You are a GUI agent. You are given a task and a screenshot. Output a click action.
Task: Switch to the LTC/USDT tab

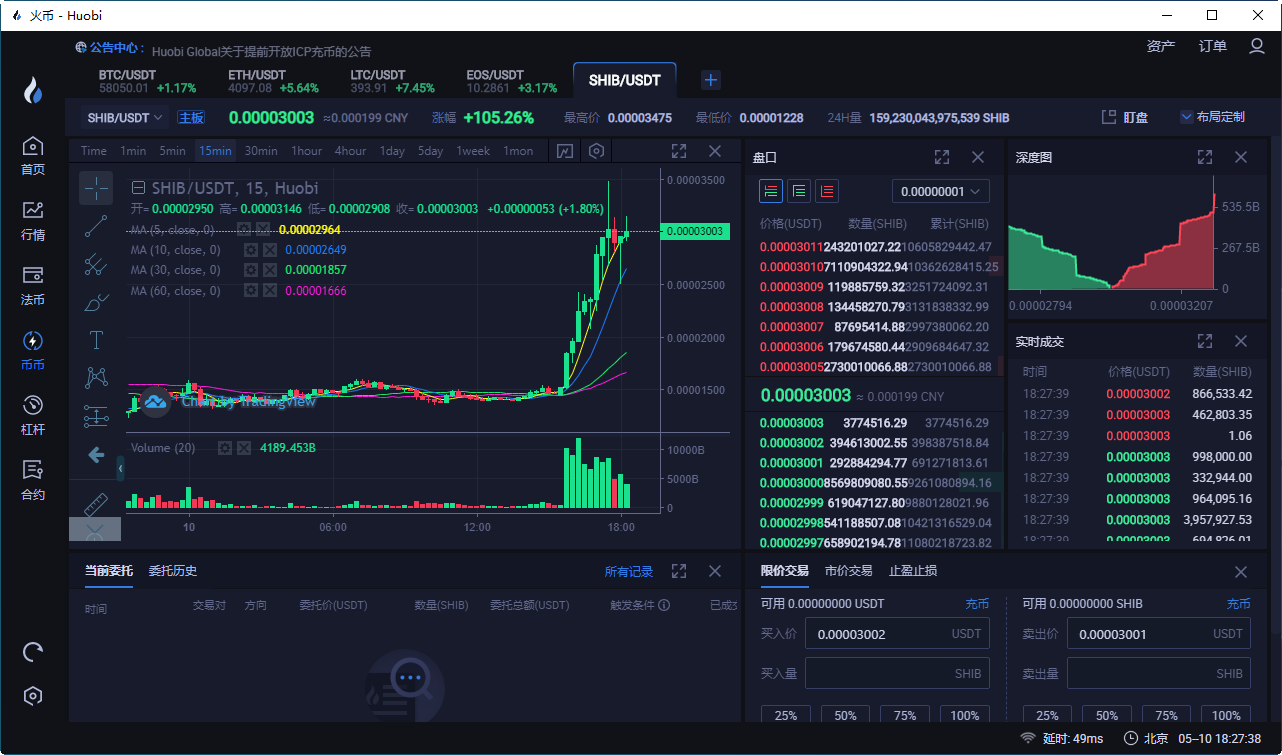pos(392,81)
